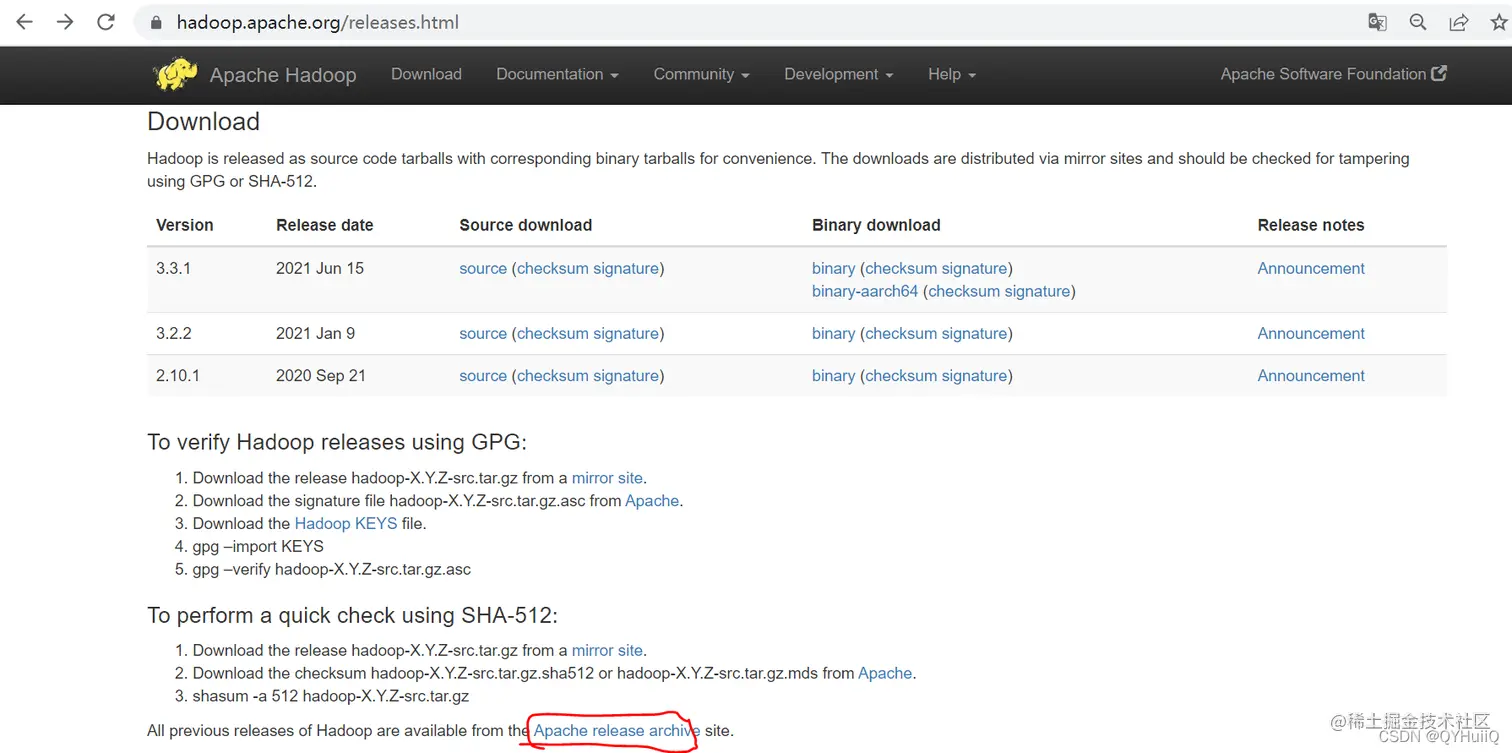Open Announcement for version 2.10.1

click(1311, 375)
